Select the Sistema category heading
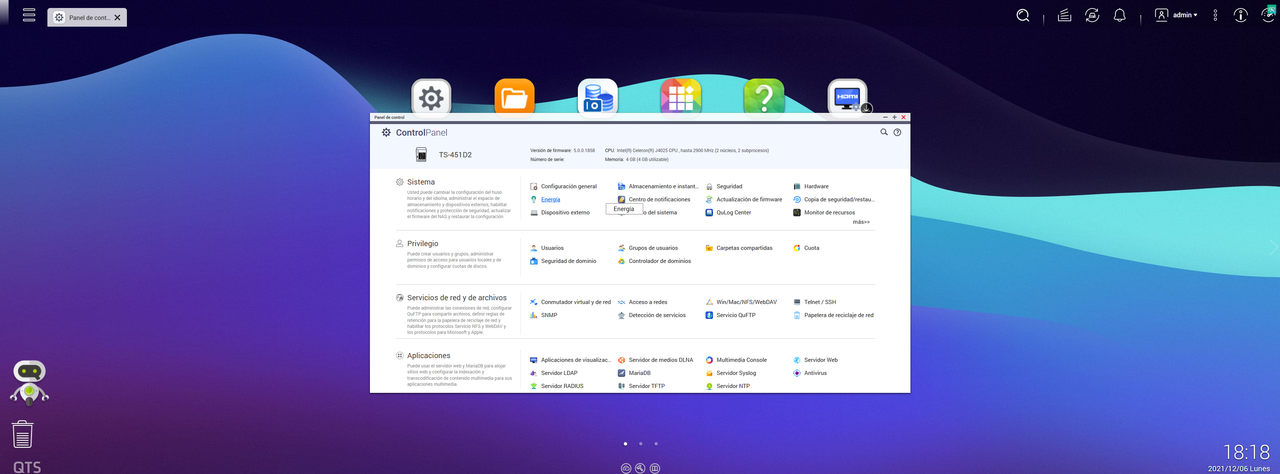Image resolution: width=1280 pixels, height=474 pixels. tap(421, 182)
